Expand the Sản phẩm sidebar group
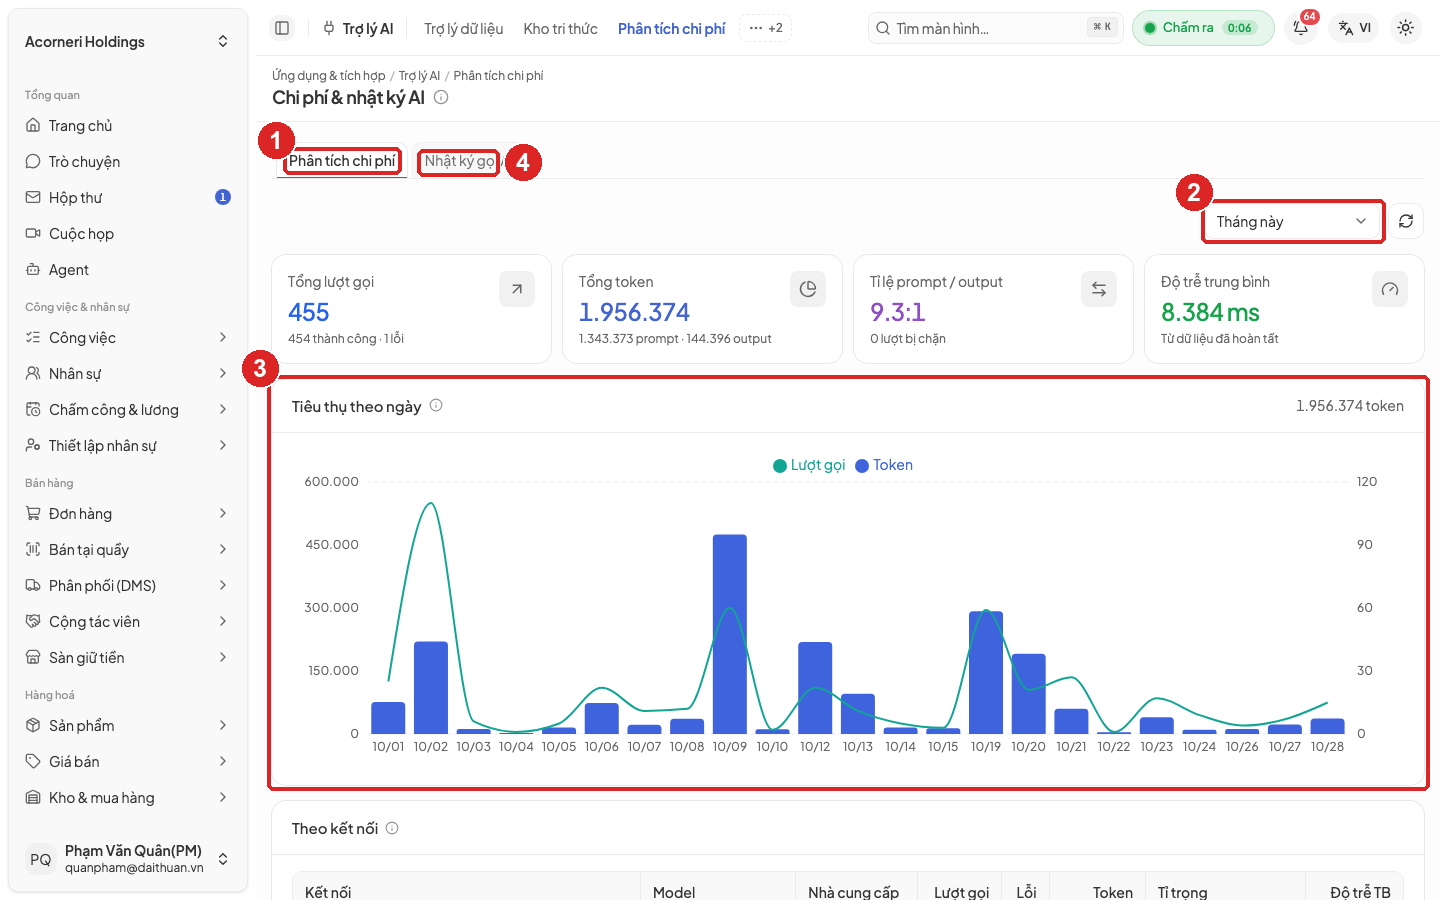The height and width of the screenshot is (900, 1440). (x=128, y=726)
